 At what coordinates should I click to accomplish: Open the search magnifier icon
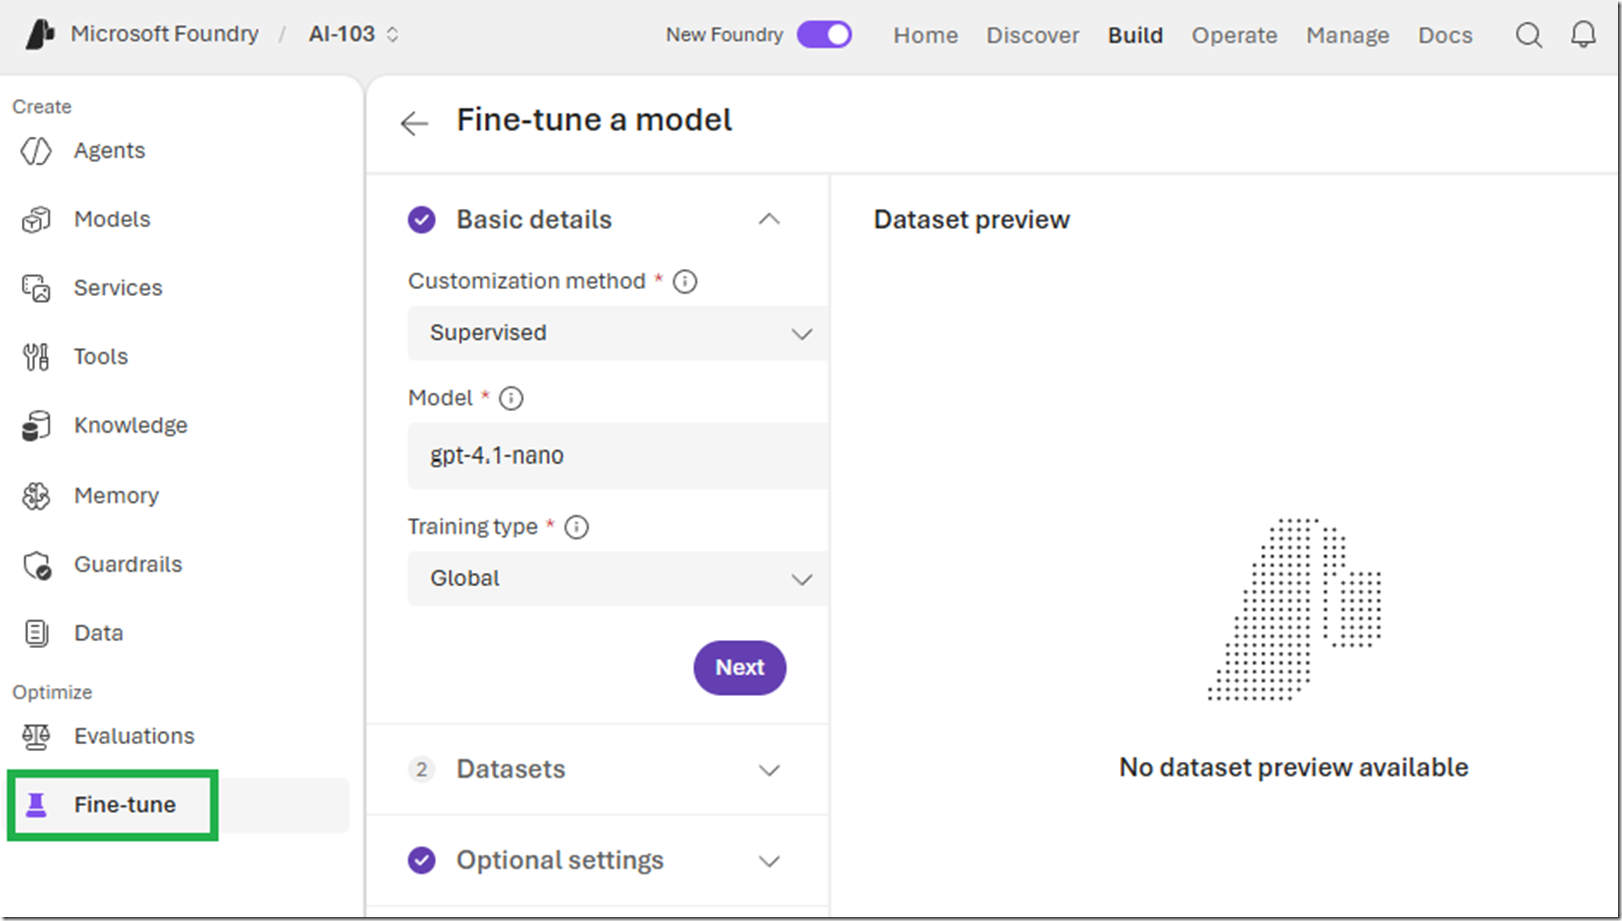click(x=1528, y=35)
